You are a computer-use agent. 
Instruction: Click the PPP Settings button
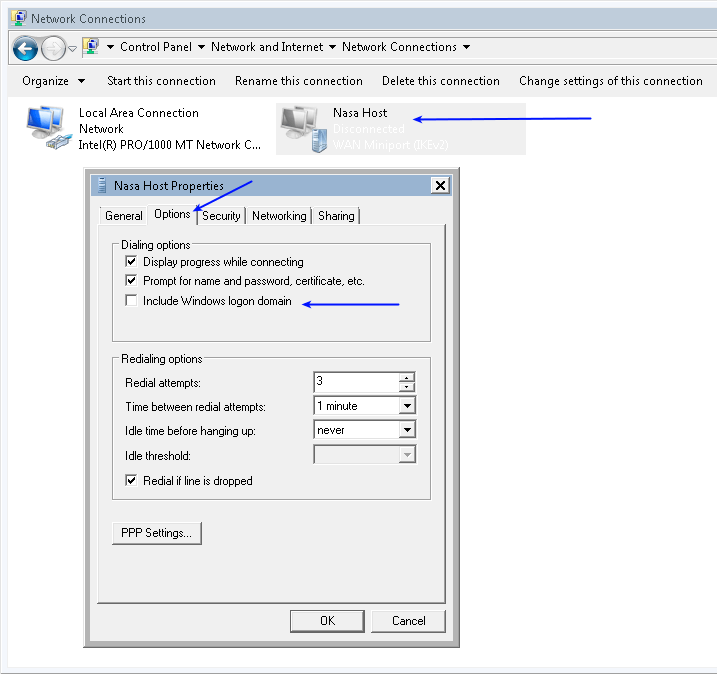[x=156, y=533]
